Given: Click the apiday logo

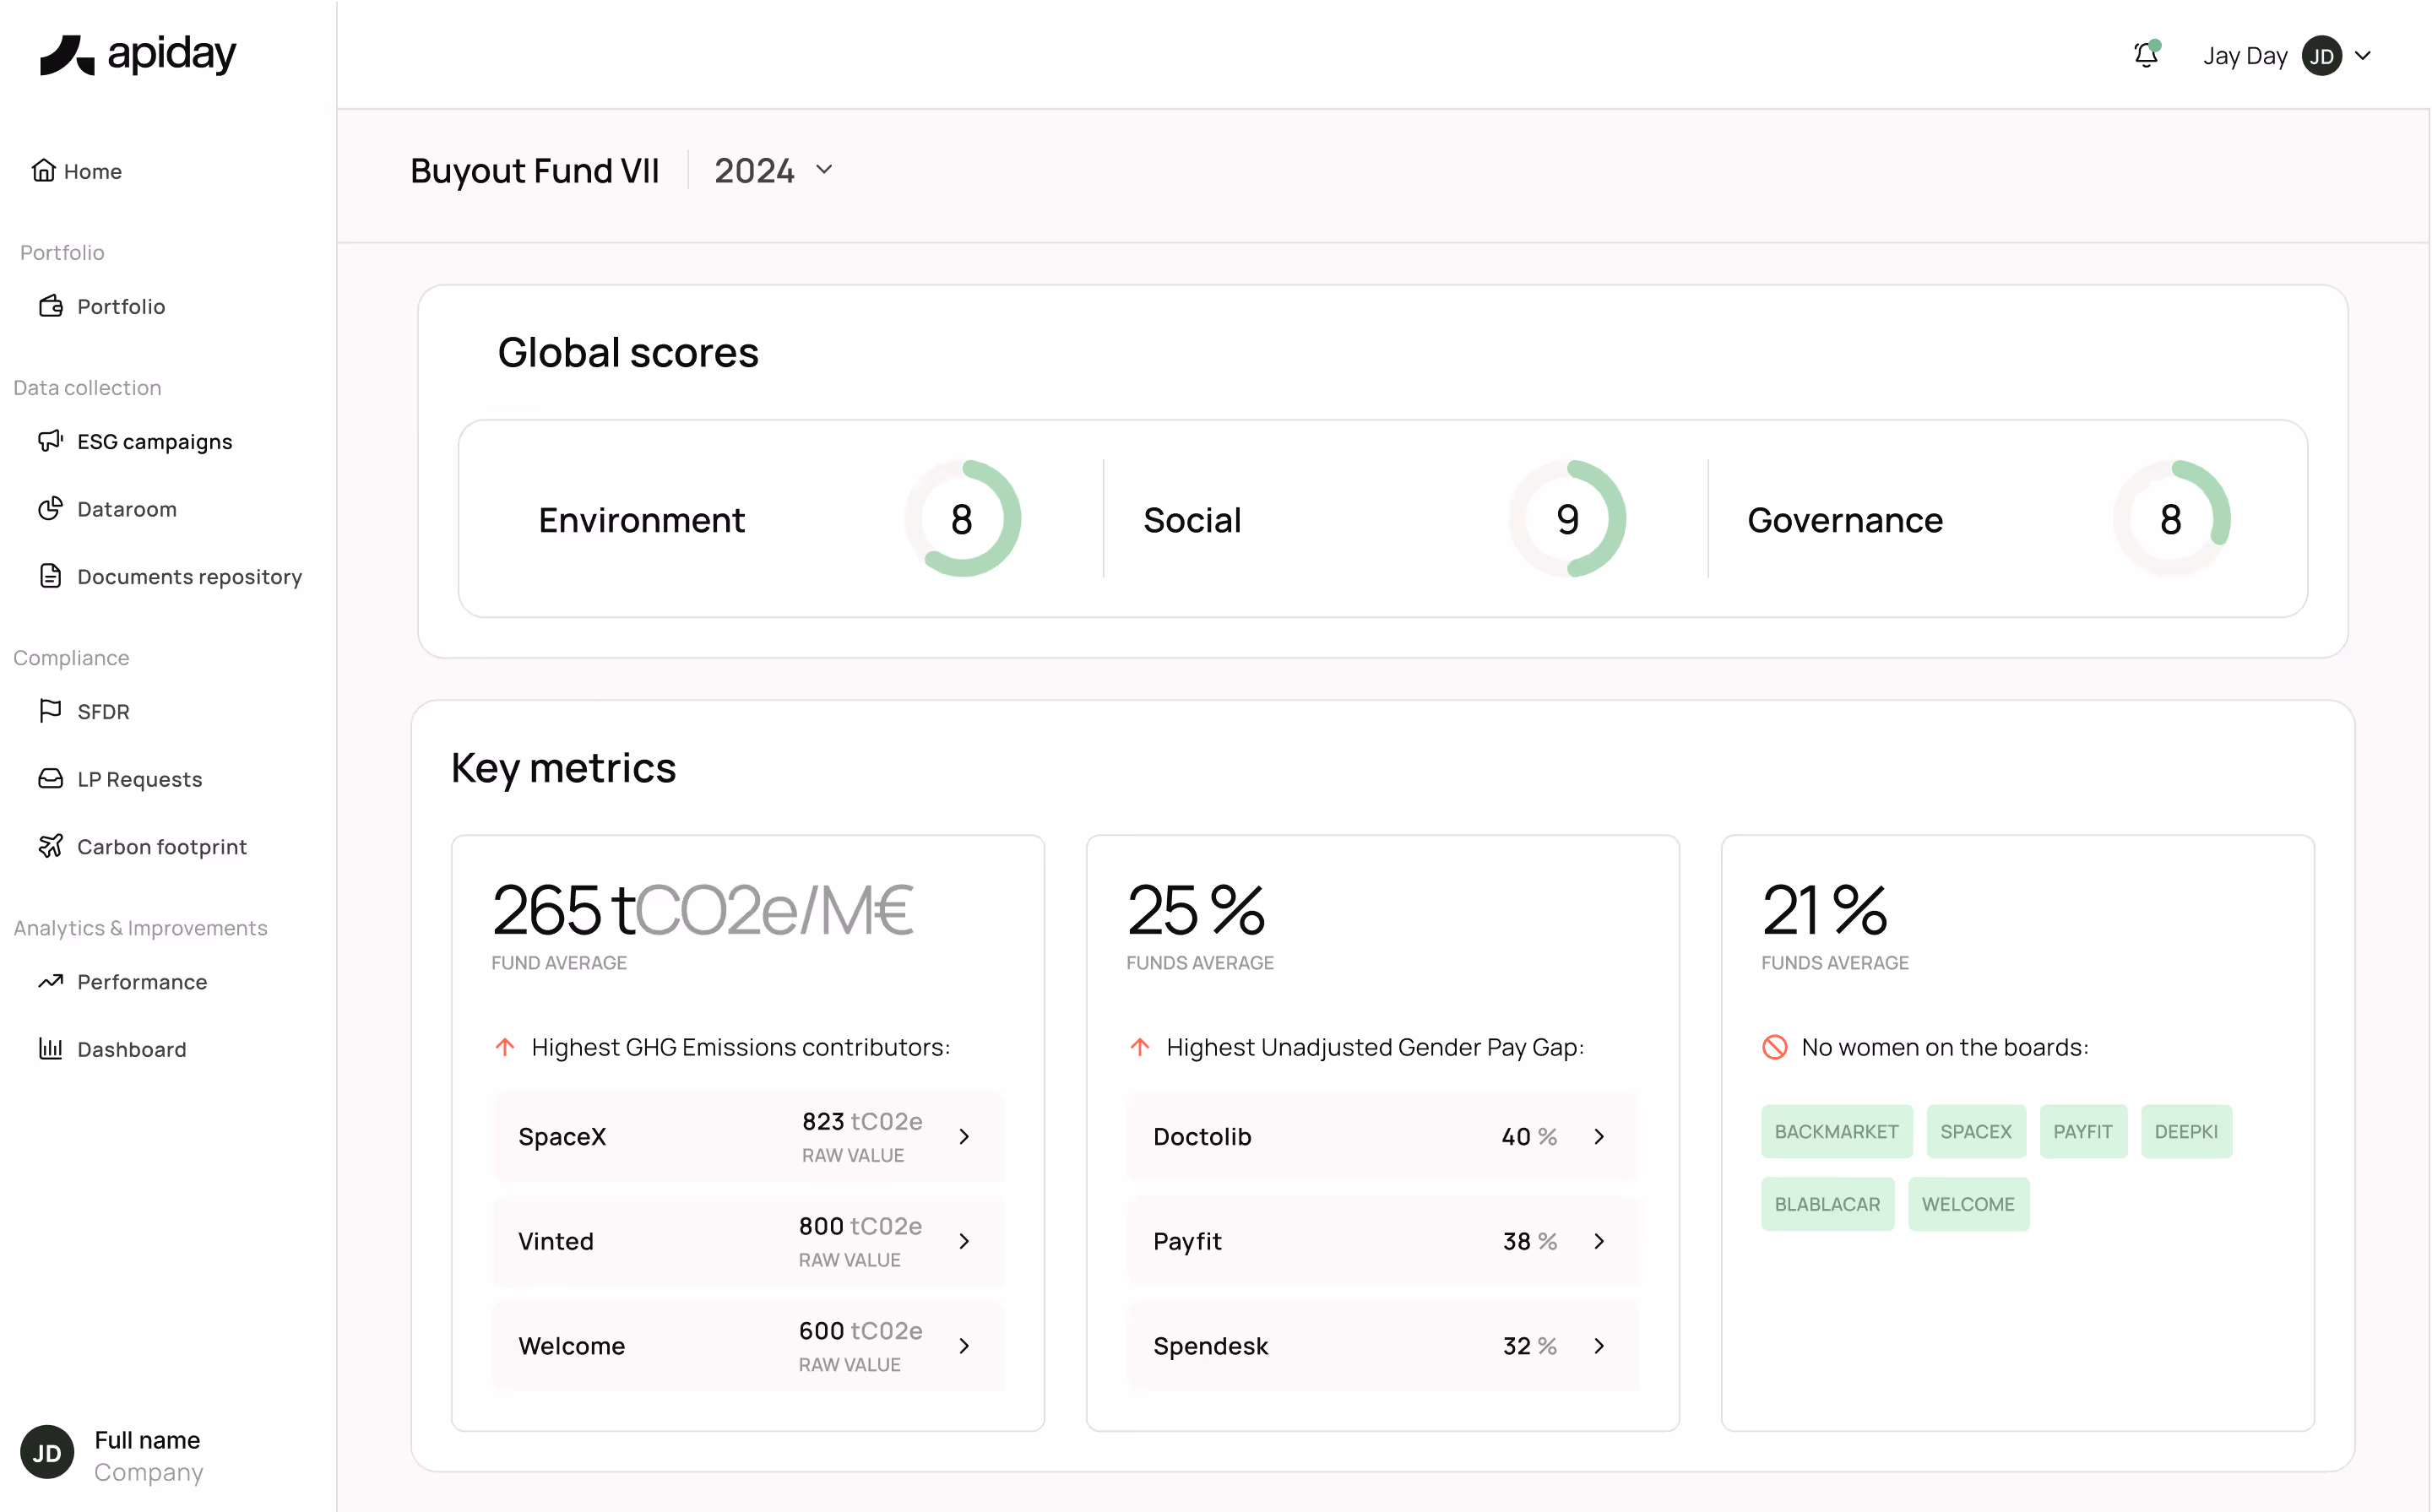Looking at the screenshot, I should pyautogui.click(x=138, y=55).
